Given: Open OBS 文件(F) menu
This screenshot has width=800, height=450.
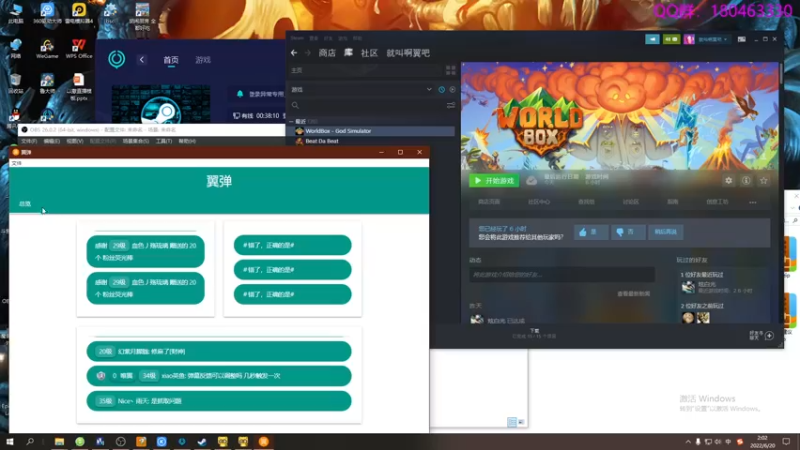Looking at the screenshot, I should [29, 141].
